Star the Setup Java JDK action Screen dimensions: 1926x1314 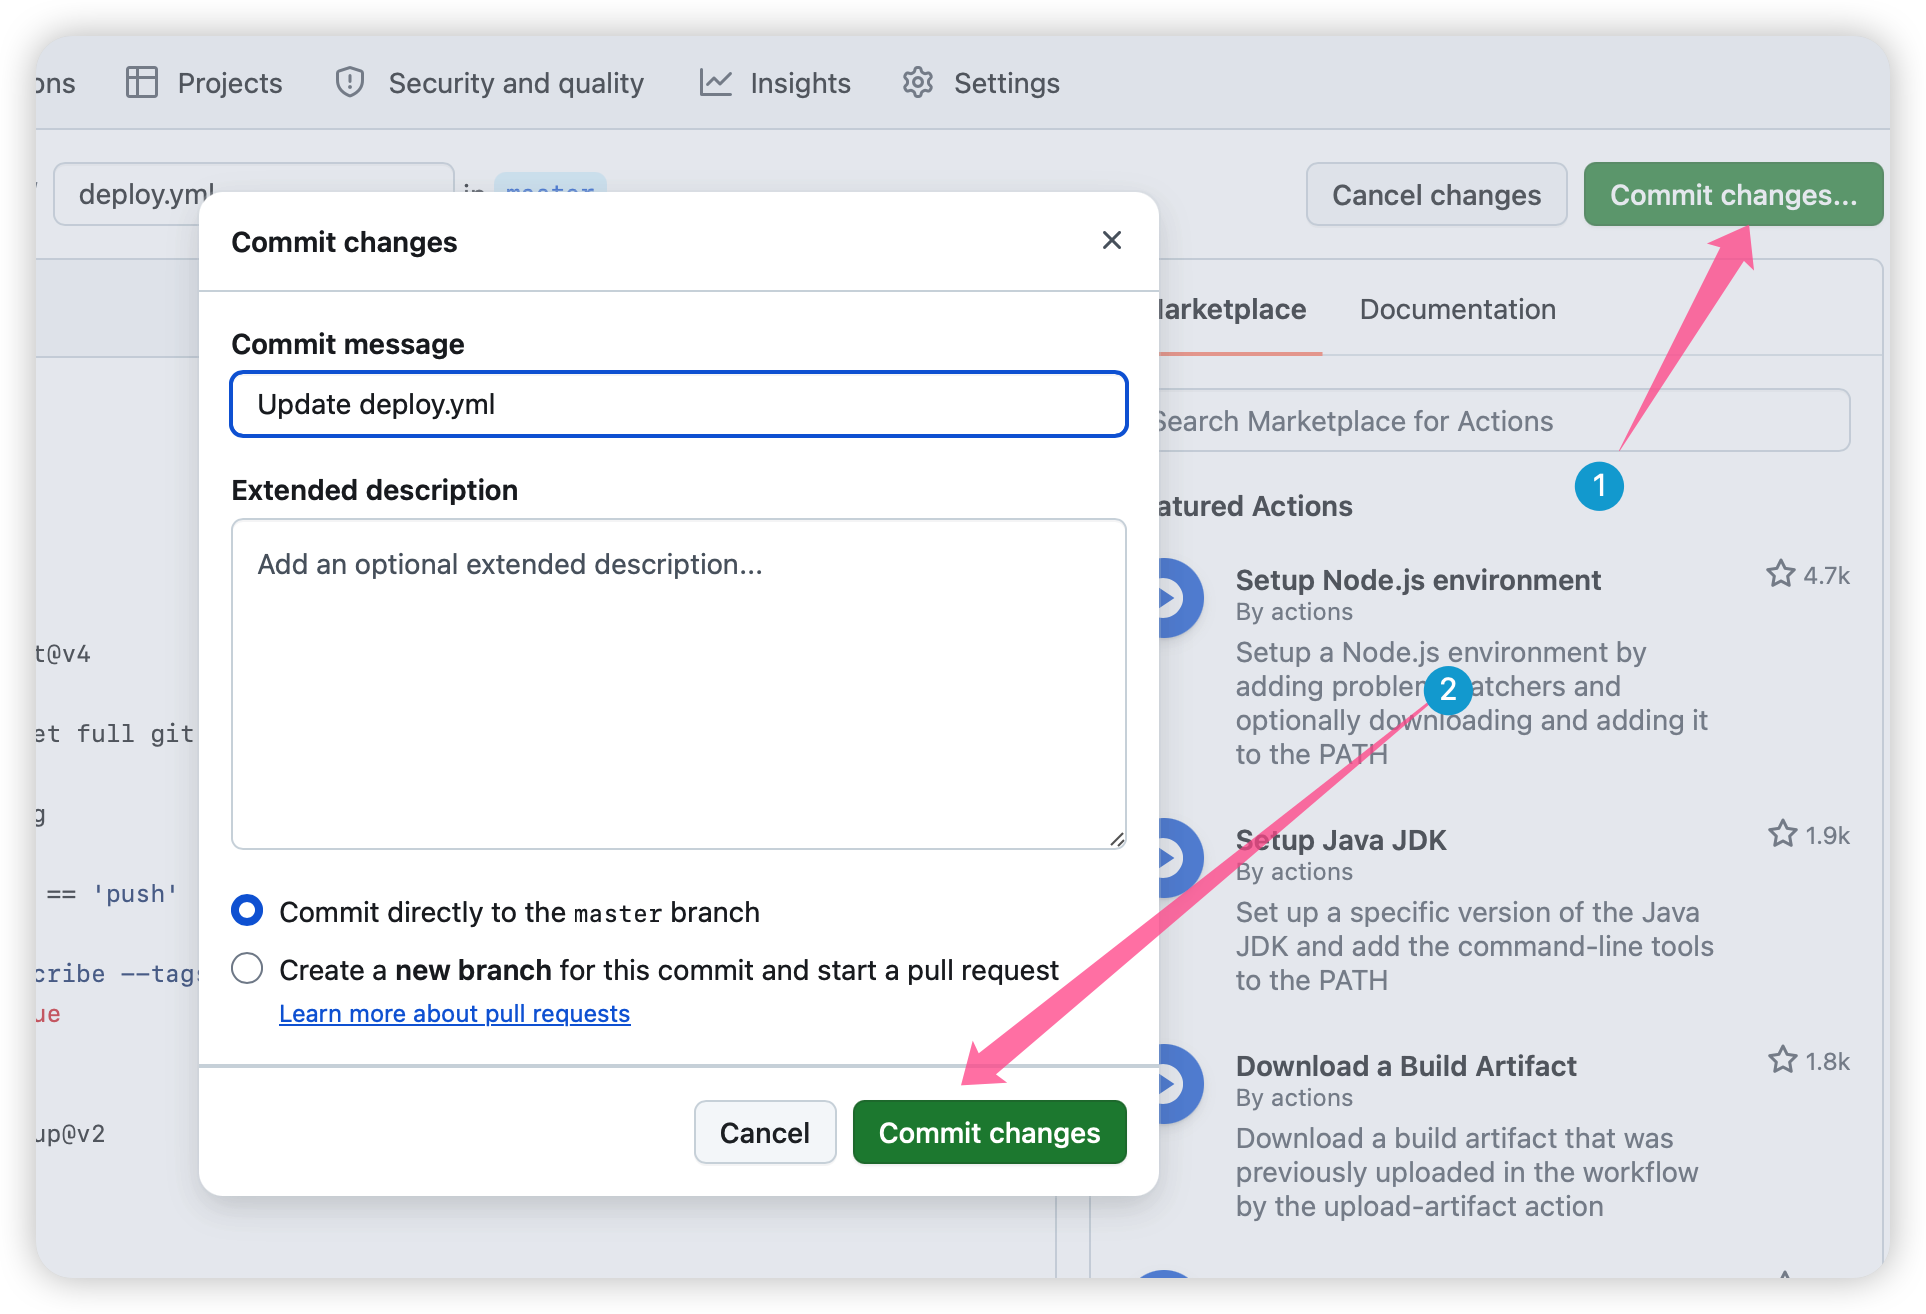[1782, 835]
